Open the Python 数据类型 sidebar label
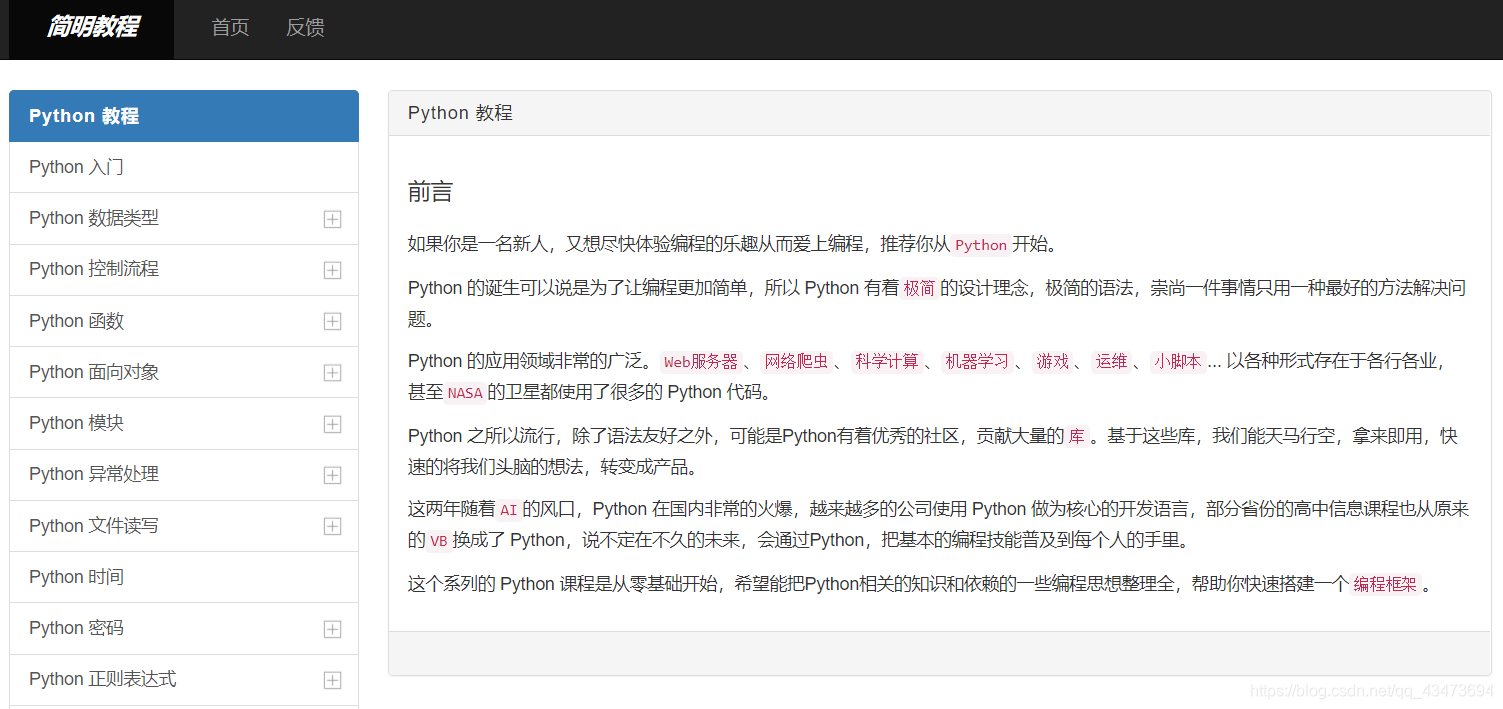Screen dimensions: 1503x709 (94, 218)
